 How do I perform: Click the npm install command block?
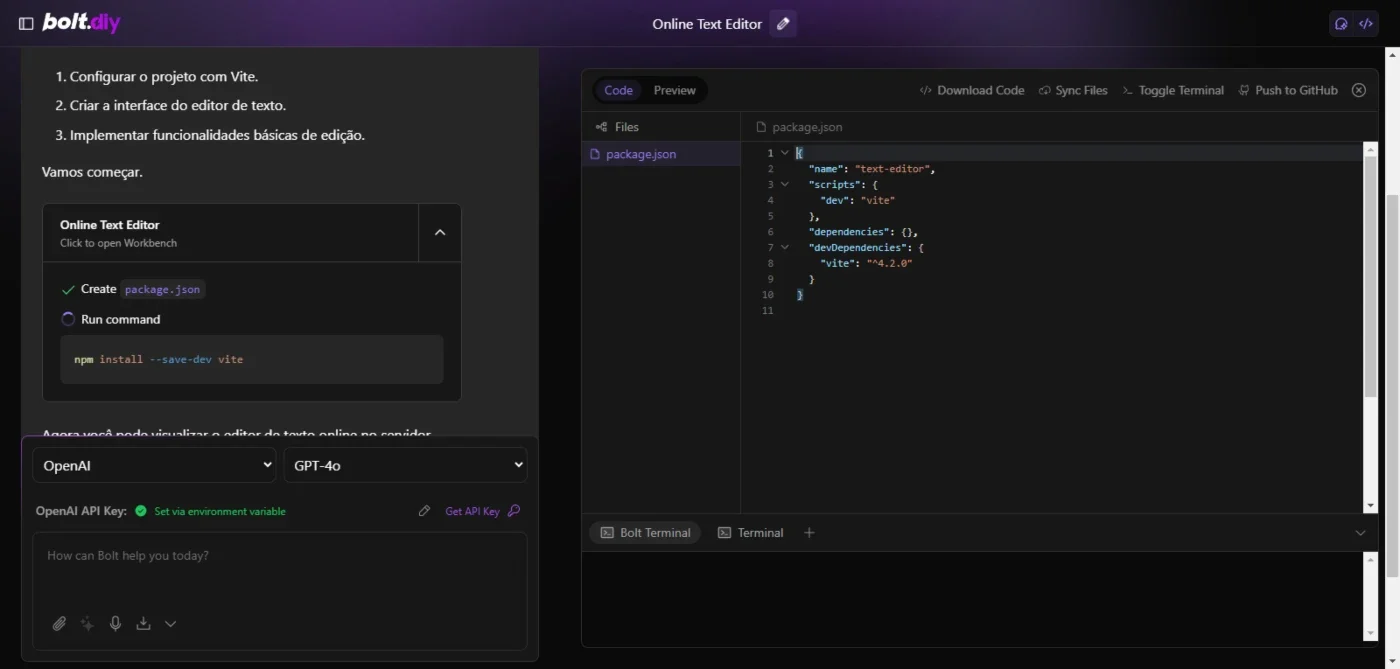tap(251, 359)
